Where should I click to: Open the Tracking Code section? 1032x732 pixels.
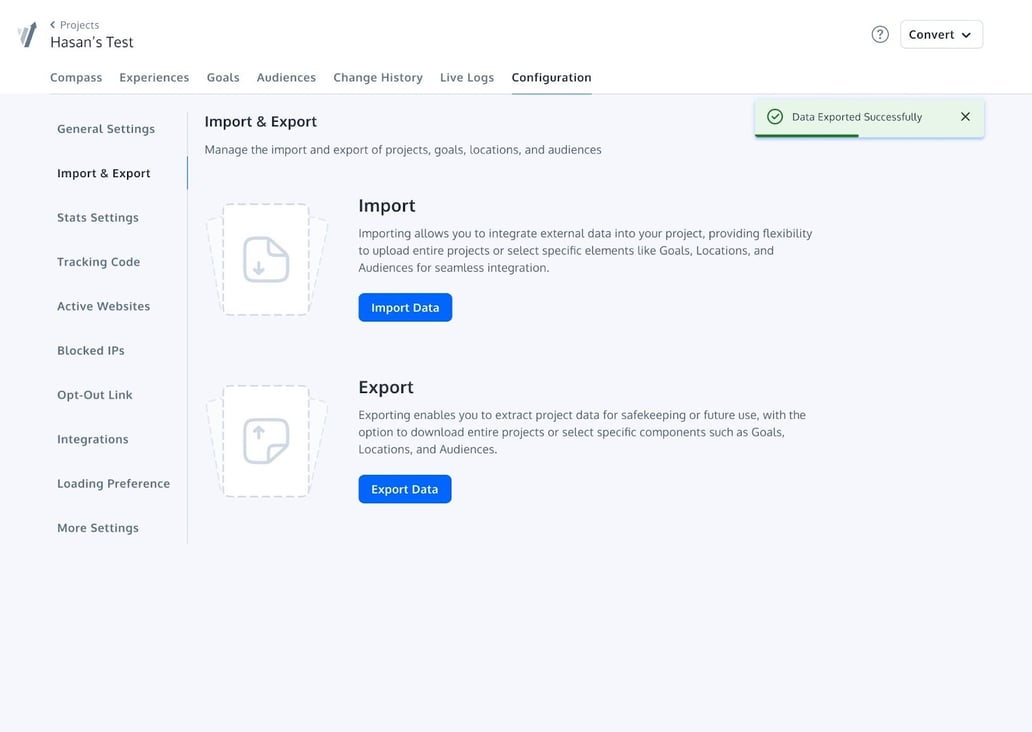click(x=98, y=261)
